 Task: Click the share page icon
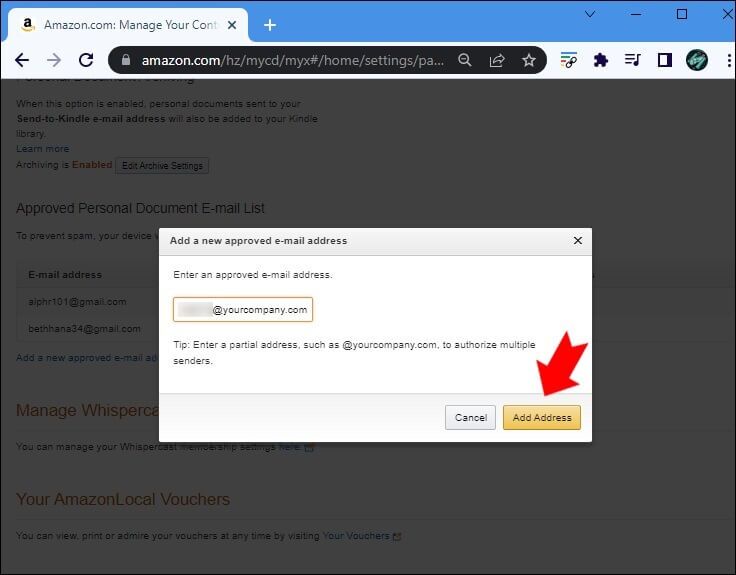click(x=497, y=60)
